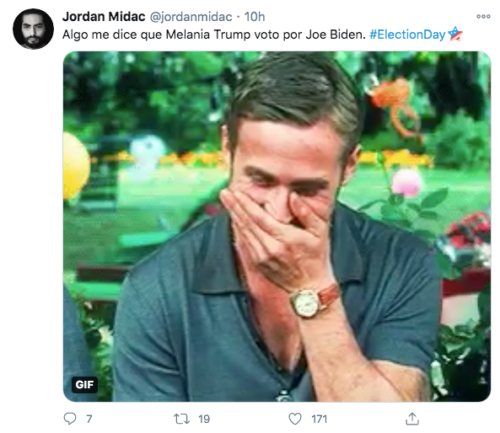Click the tweet text about Melania Trump
This screenshot has height=433, width=500.
point(214,34)
